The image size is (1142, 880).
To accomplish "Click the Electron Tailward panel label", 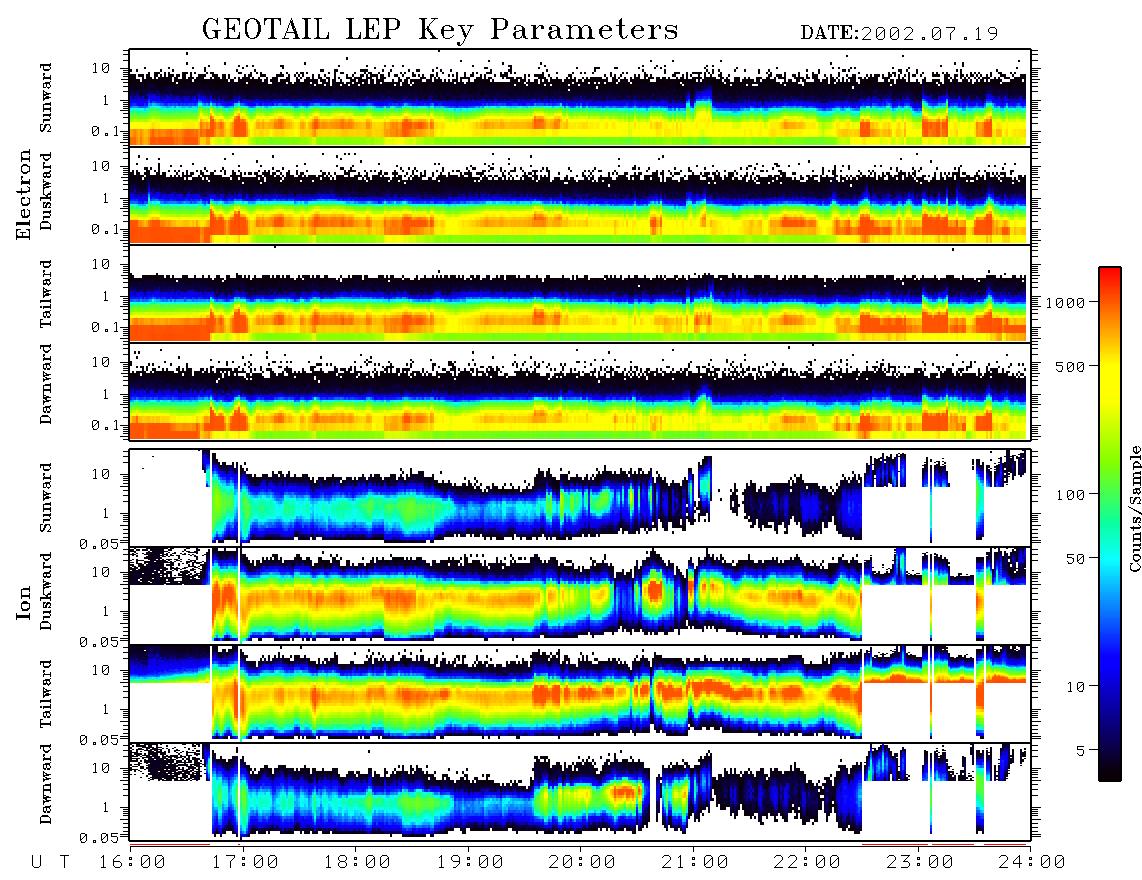I will (x=45, y=294).
